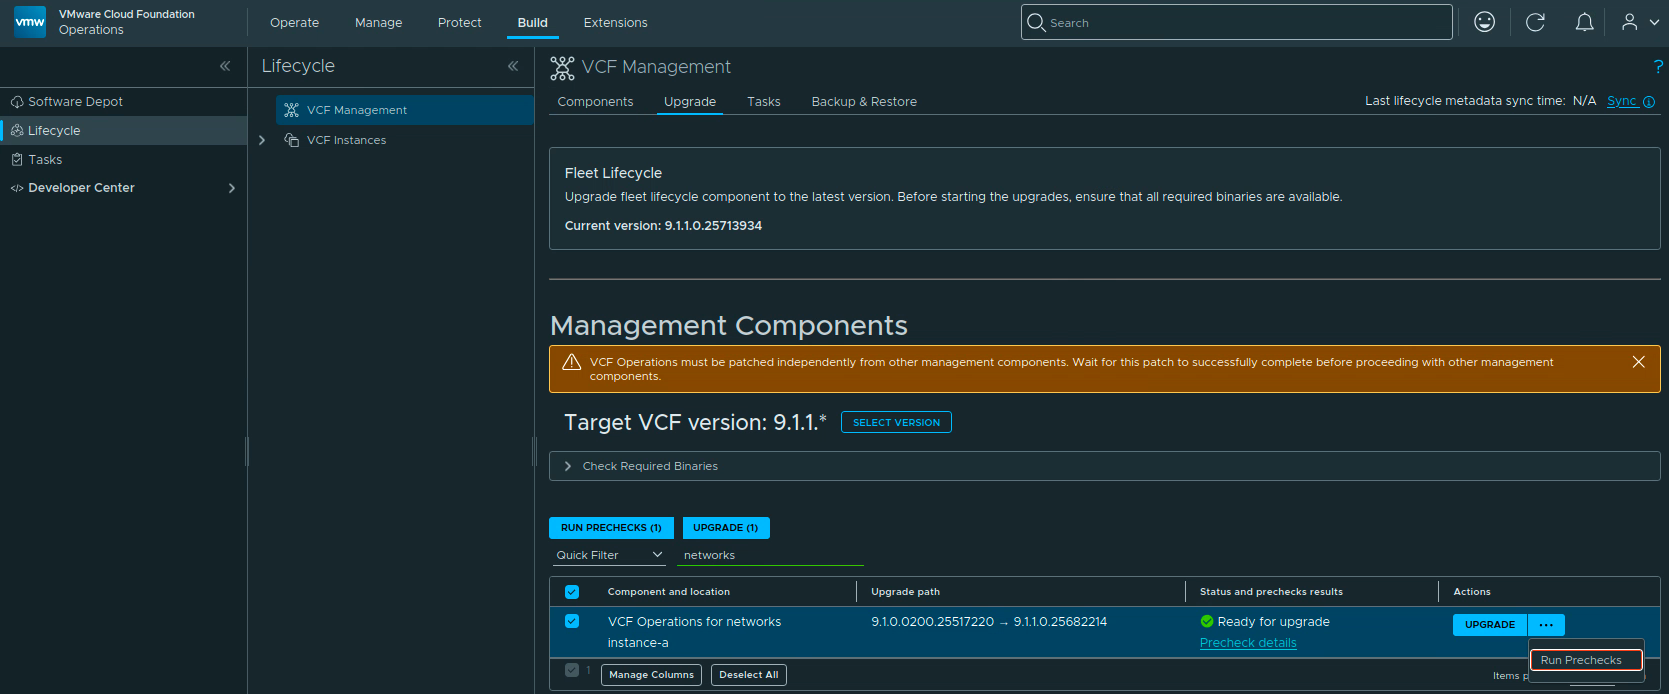Click the Upgrade path column header
The image size is (1669, 694).
[x=905, y=592]
